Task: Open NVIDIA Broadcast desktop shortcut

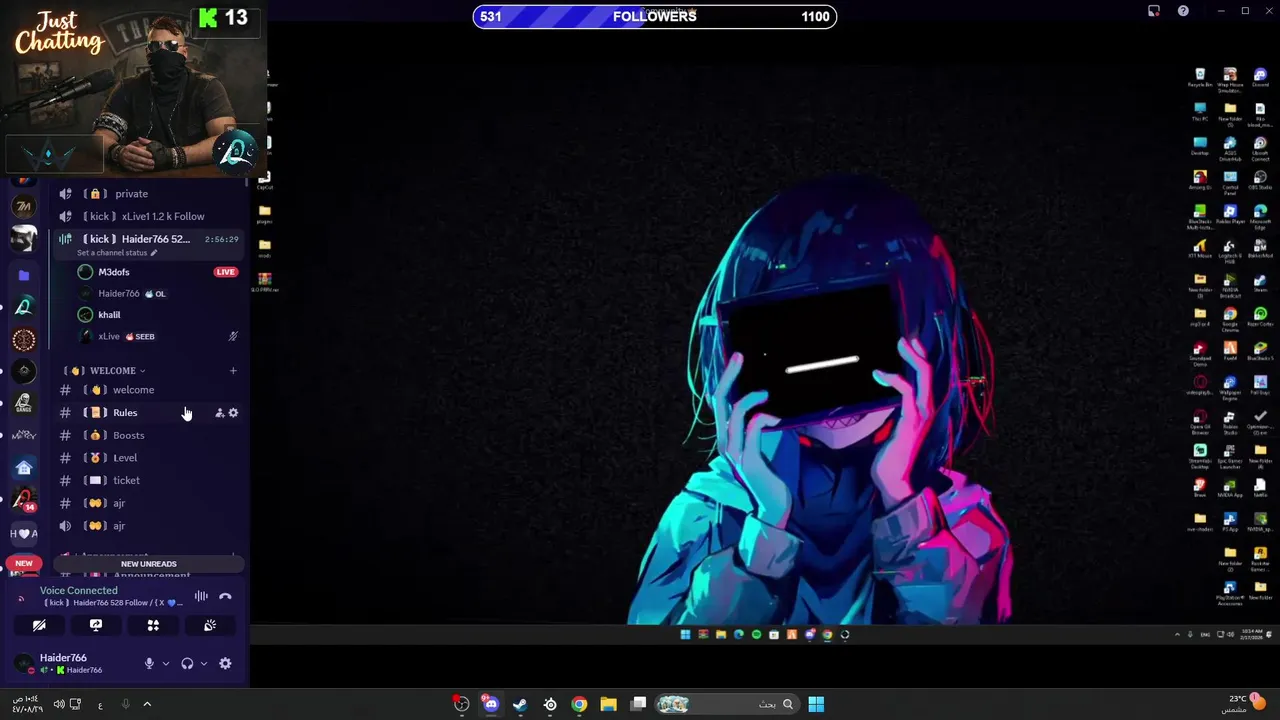Action: [x=1230, y=284]
